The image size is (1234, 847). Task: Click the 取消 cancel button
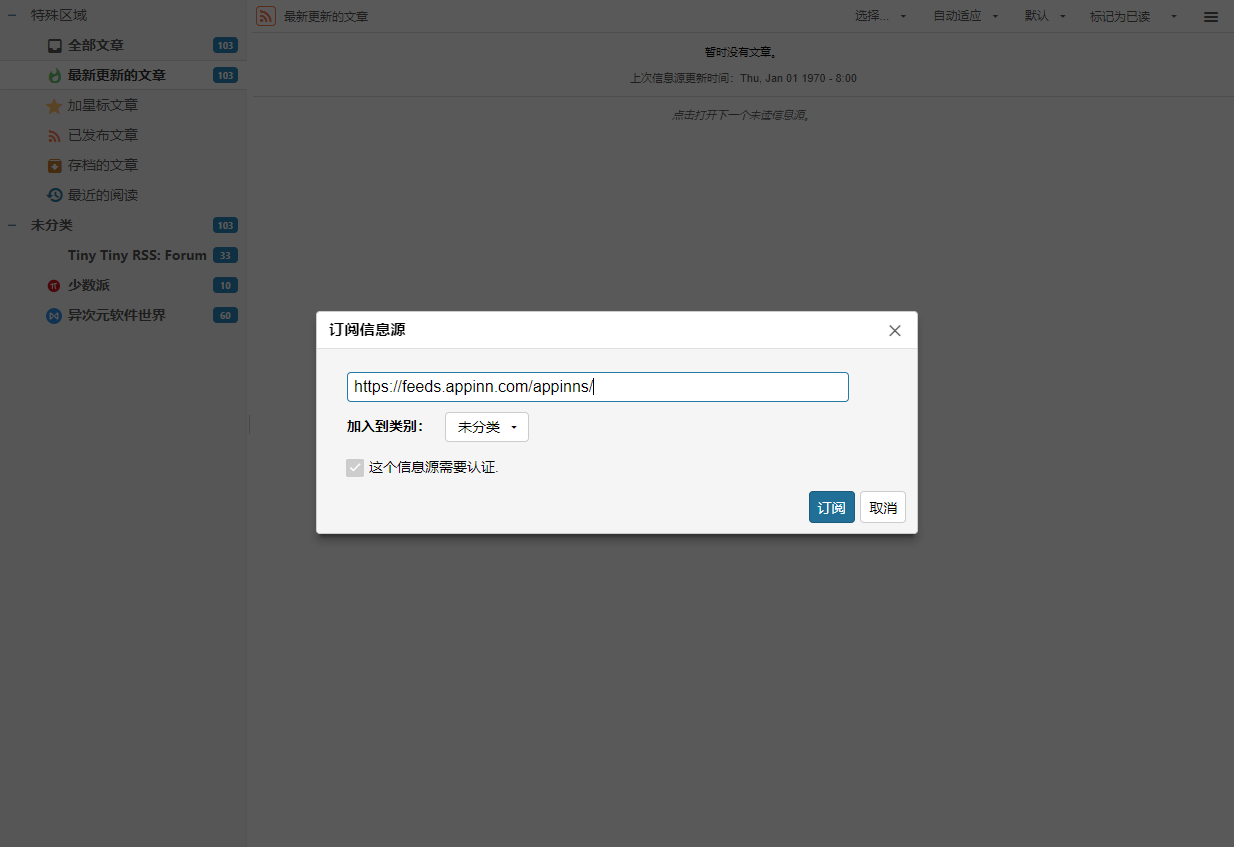883,507
